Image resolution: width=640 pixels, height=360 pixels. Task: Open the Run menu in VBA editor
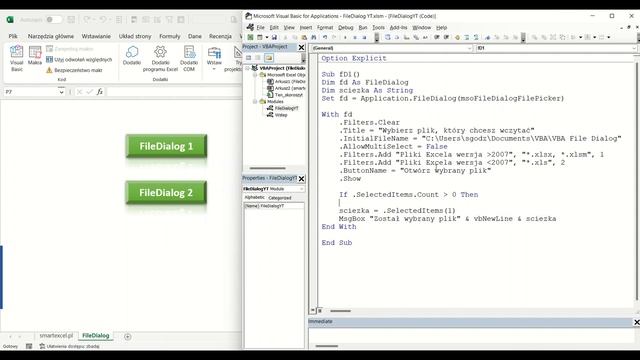coord(363,28)
